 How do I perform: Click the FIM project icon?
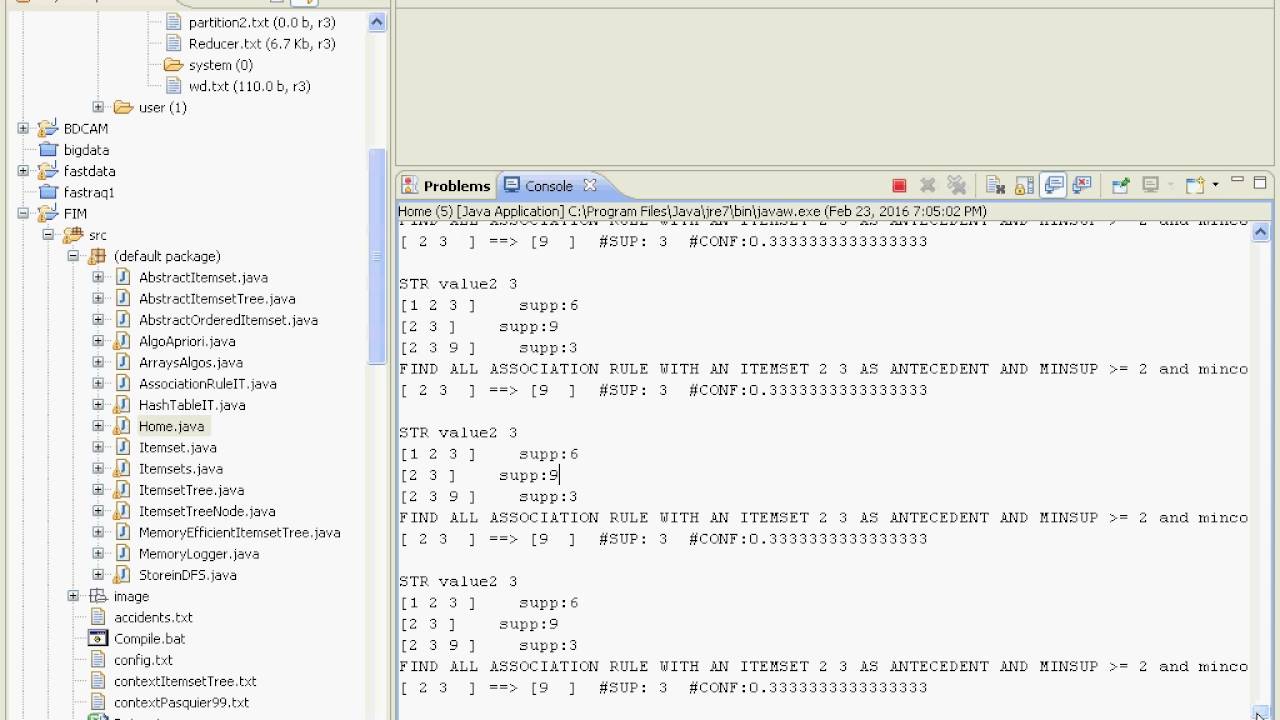tap(47, 213)
